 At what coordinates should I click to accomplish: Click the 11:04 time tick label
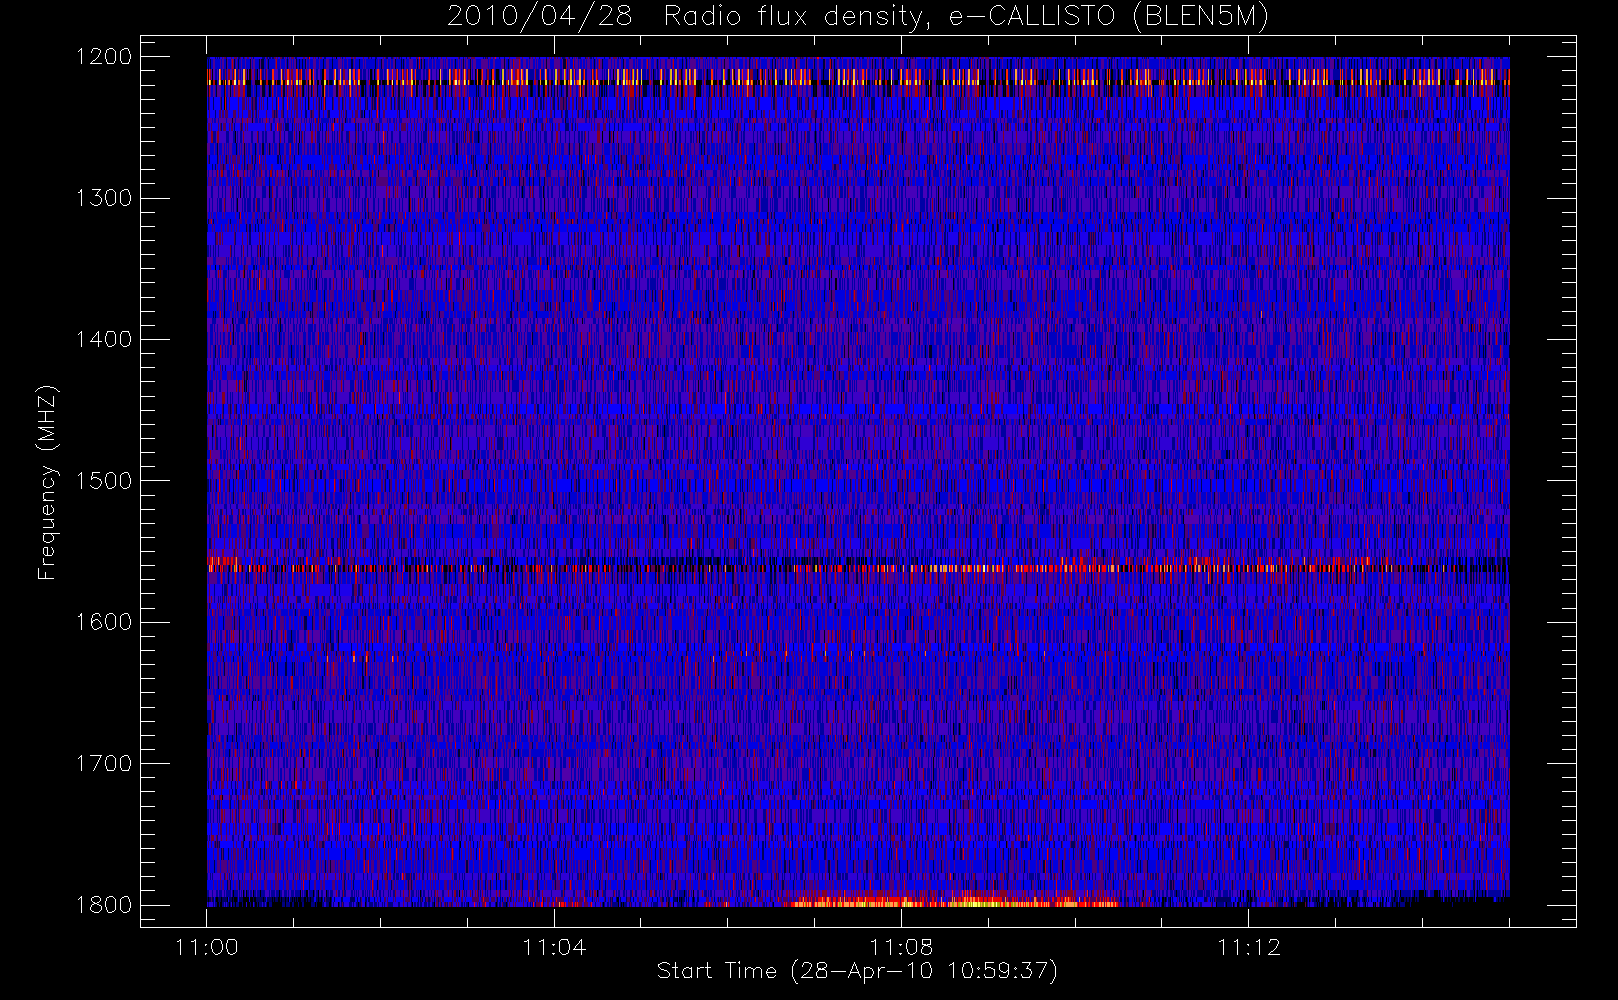coord(554,947)
